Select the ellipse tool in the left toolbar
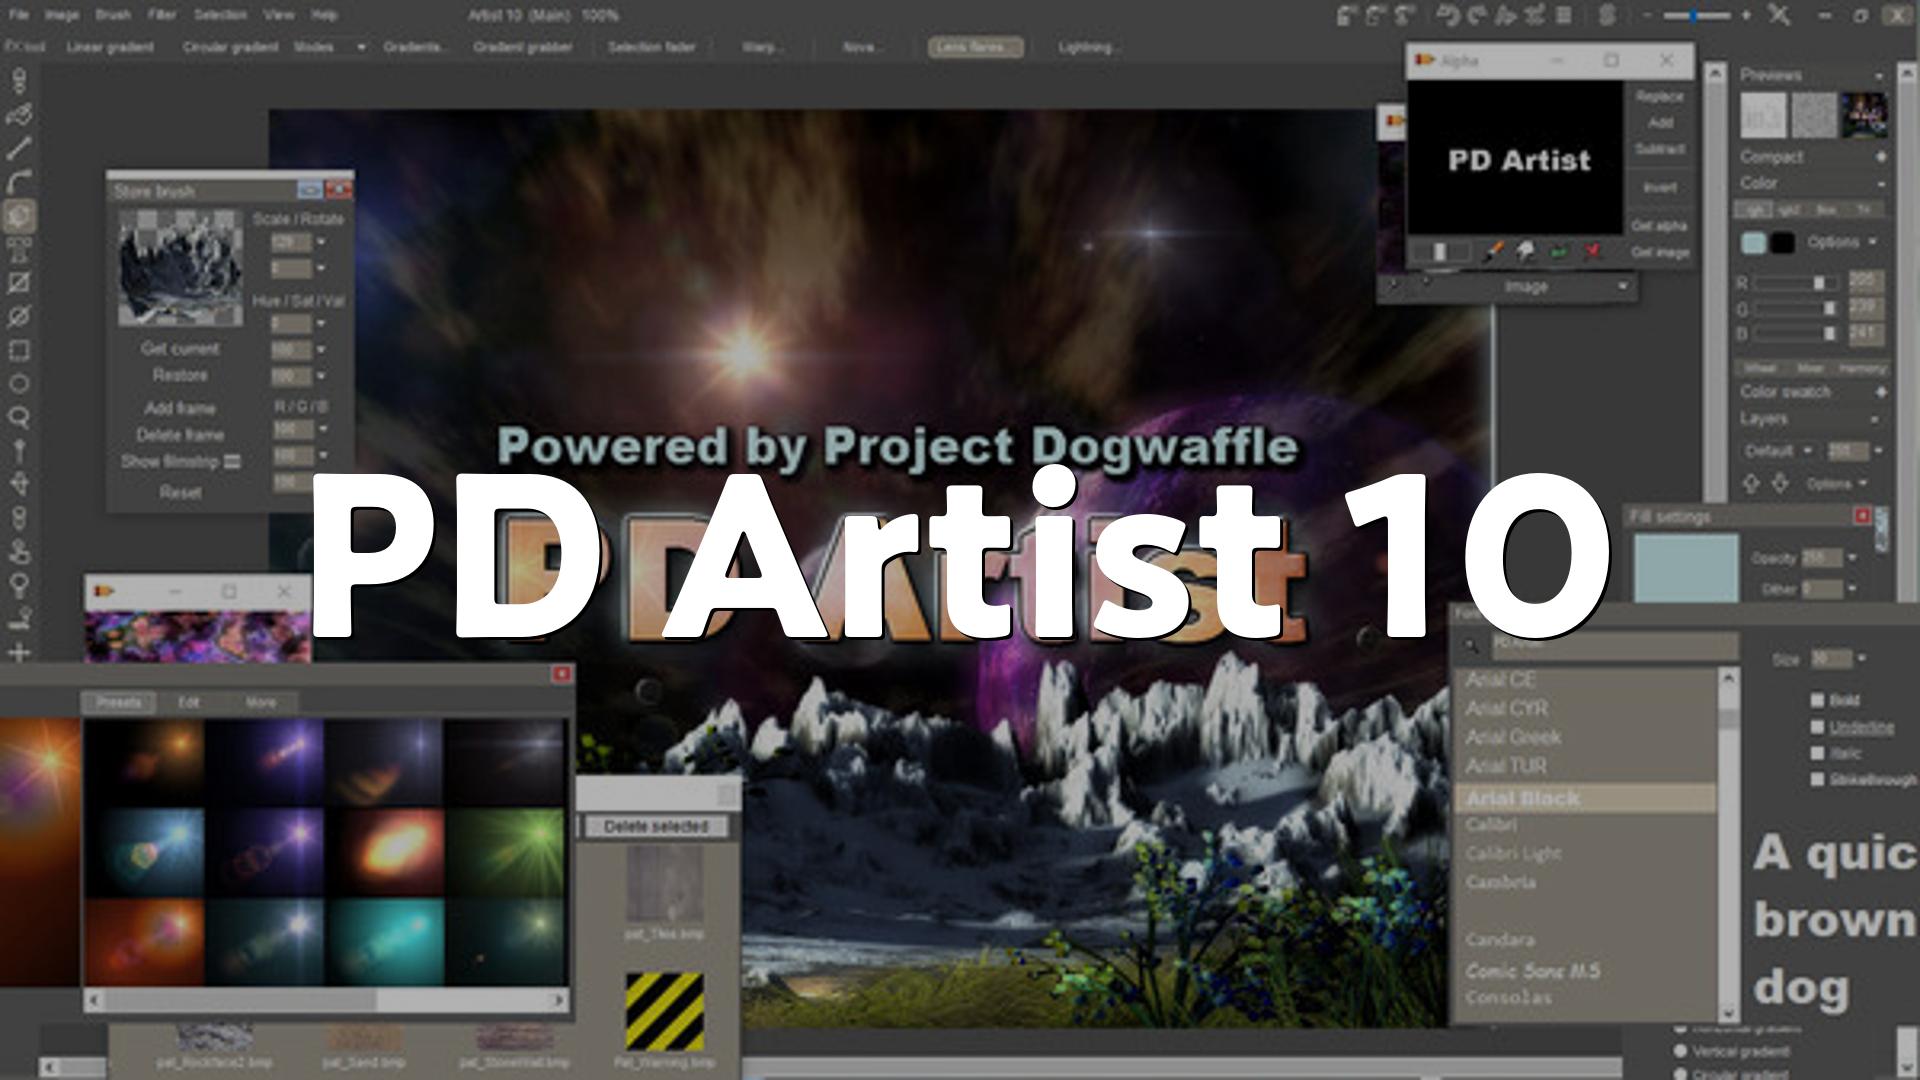This screenshot has width=1920, height=1080. [x=19, y=384]
